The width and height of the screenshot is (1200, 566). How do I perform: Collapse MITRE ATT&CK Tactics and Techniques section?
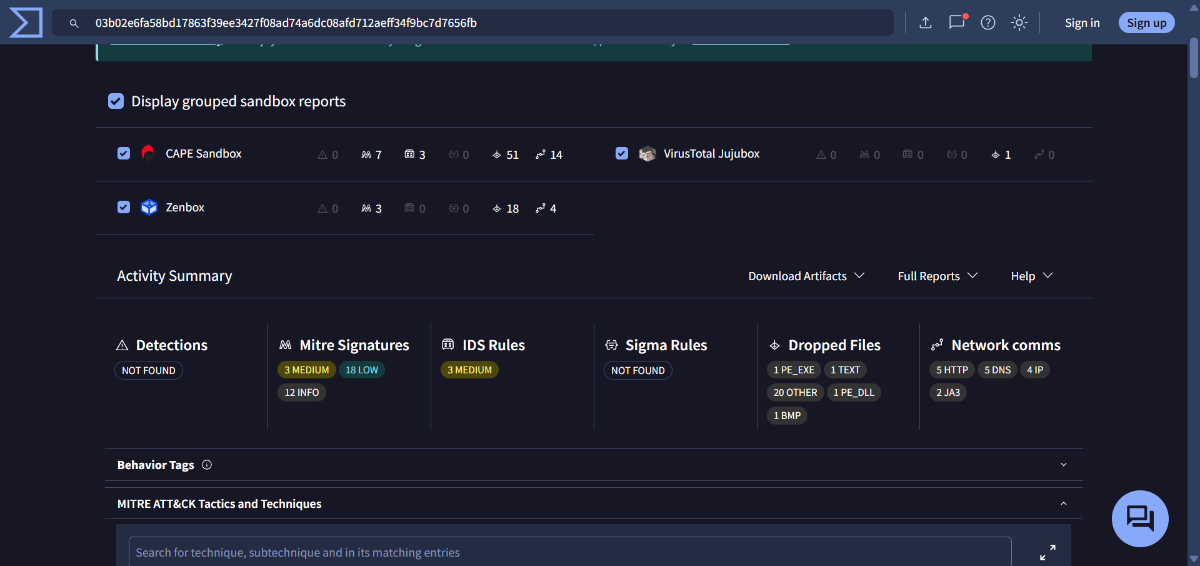point(1063,504)
